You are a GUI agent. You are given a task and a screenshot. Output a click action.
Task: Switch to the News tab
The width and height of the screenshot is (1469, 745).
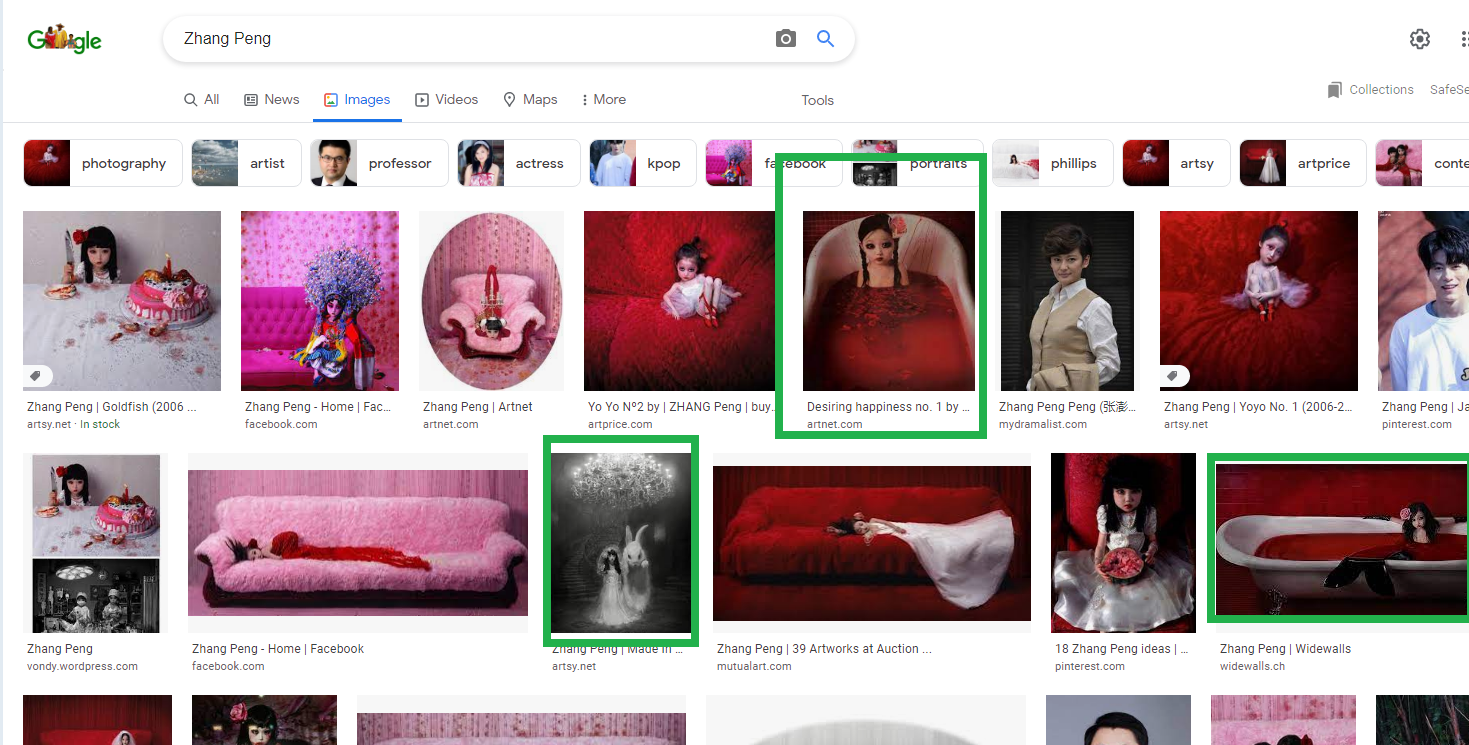click(272, 99)
